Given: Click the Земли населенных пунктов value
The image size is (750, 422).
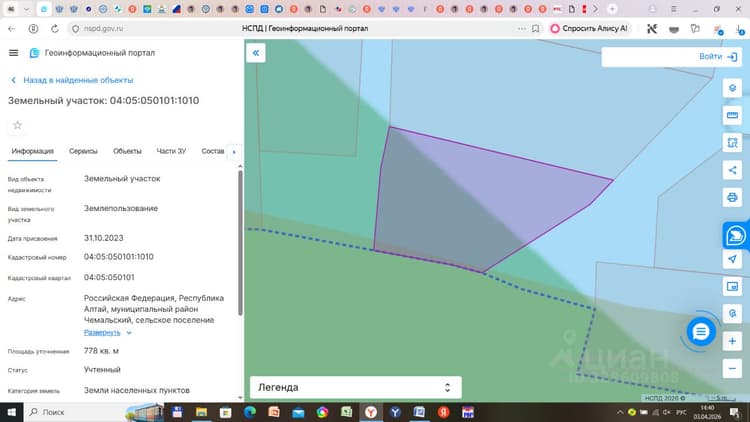Looking at the screenshot, I should click(x=137, y=390).
